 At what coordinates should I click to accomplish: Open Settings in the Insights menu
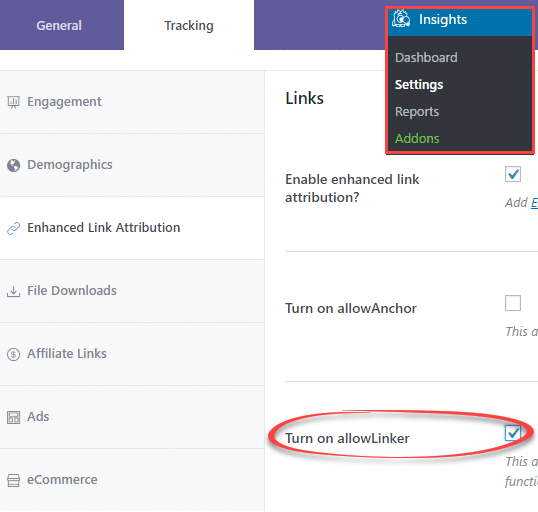pyautogui.click(x=419, y=84)
